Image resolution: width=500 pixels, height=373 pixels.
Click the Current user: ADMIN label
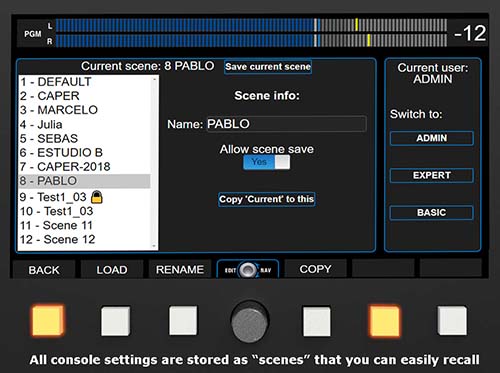433,73
